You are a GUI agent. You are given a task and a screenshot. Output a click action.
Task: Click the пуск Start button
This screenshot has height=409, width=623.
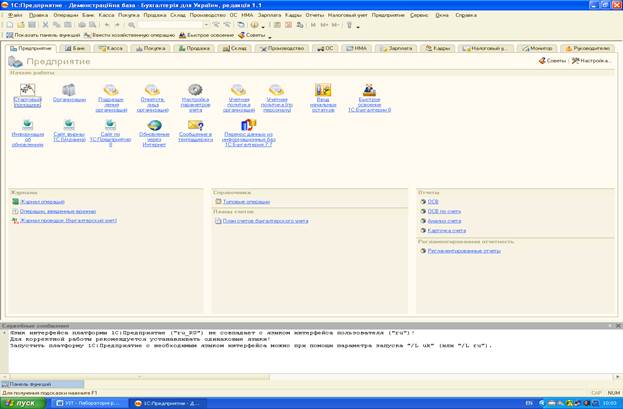point(23,403)
